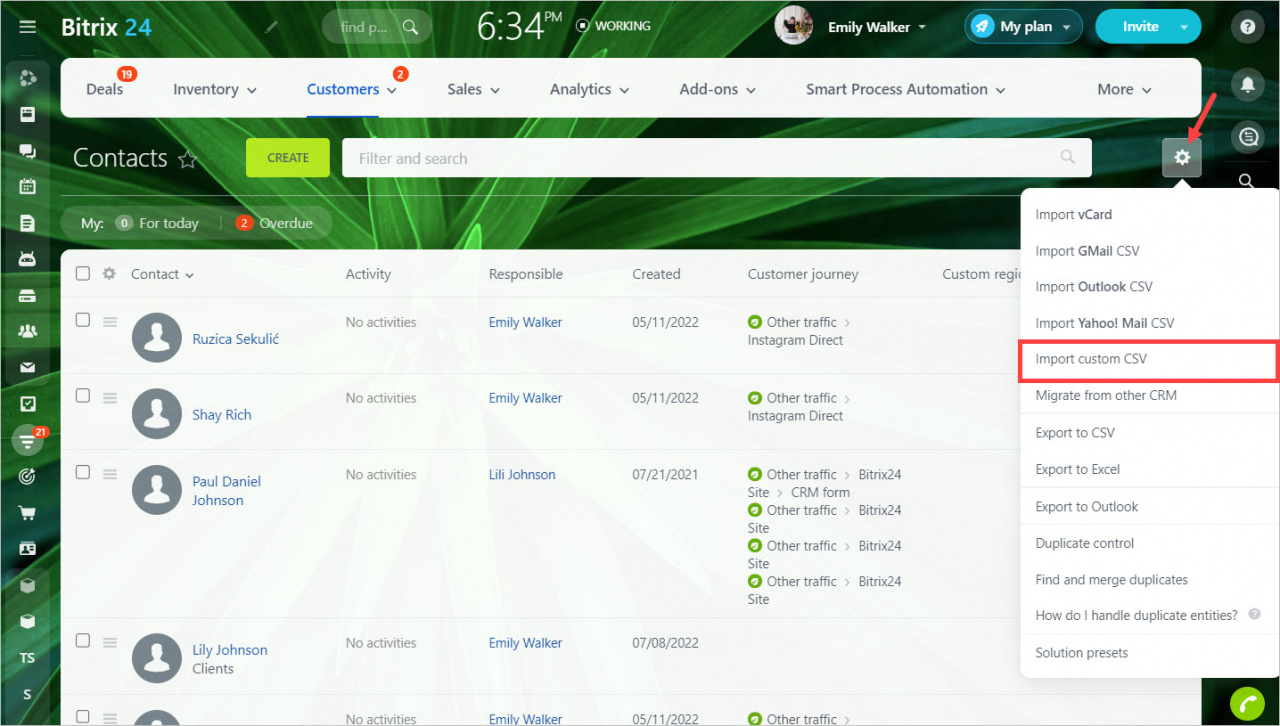
Task: Filter by Overdue counter
Action: tap(274, 223)
